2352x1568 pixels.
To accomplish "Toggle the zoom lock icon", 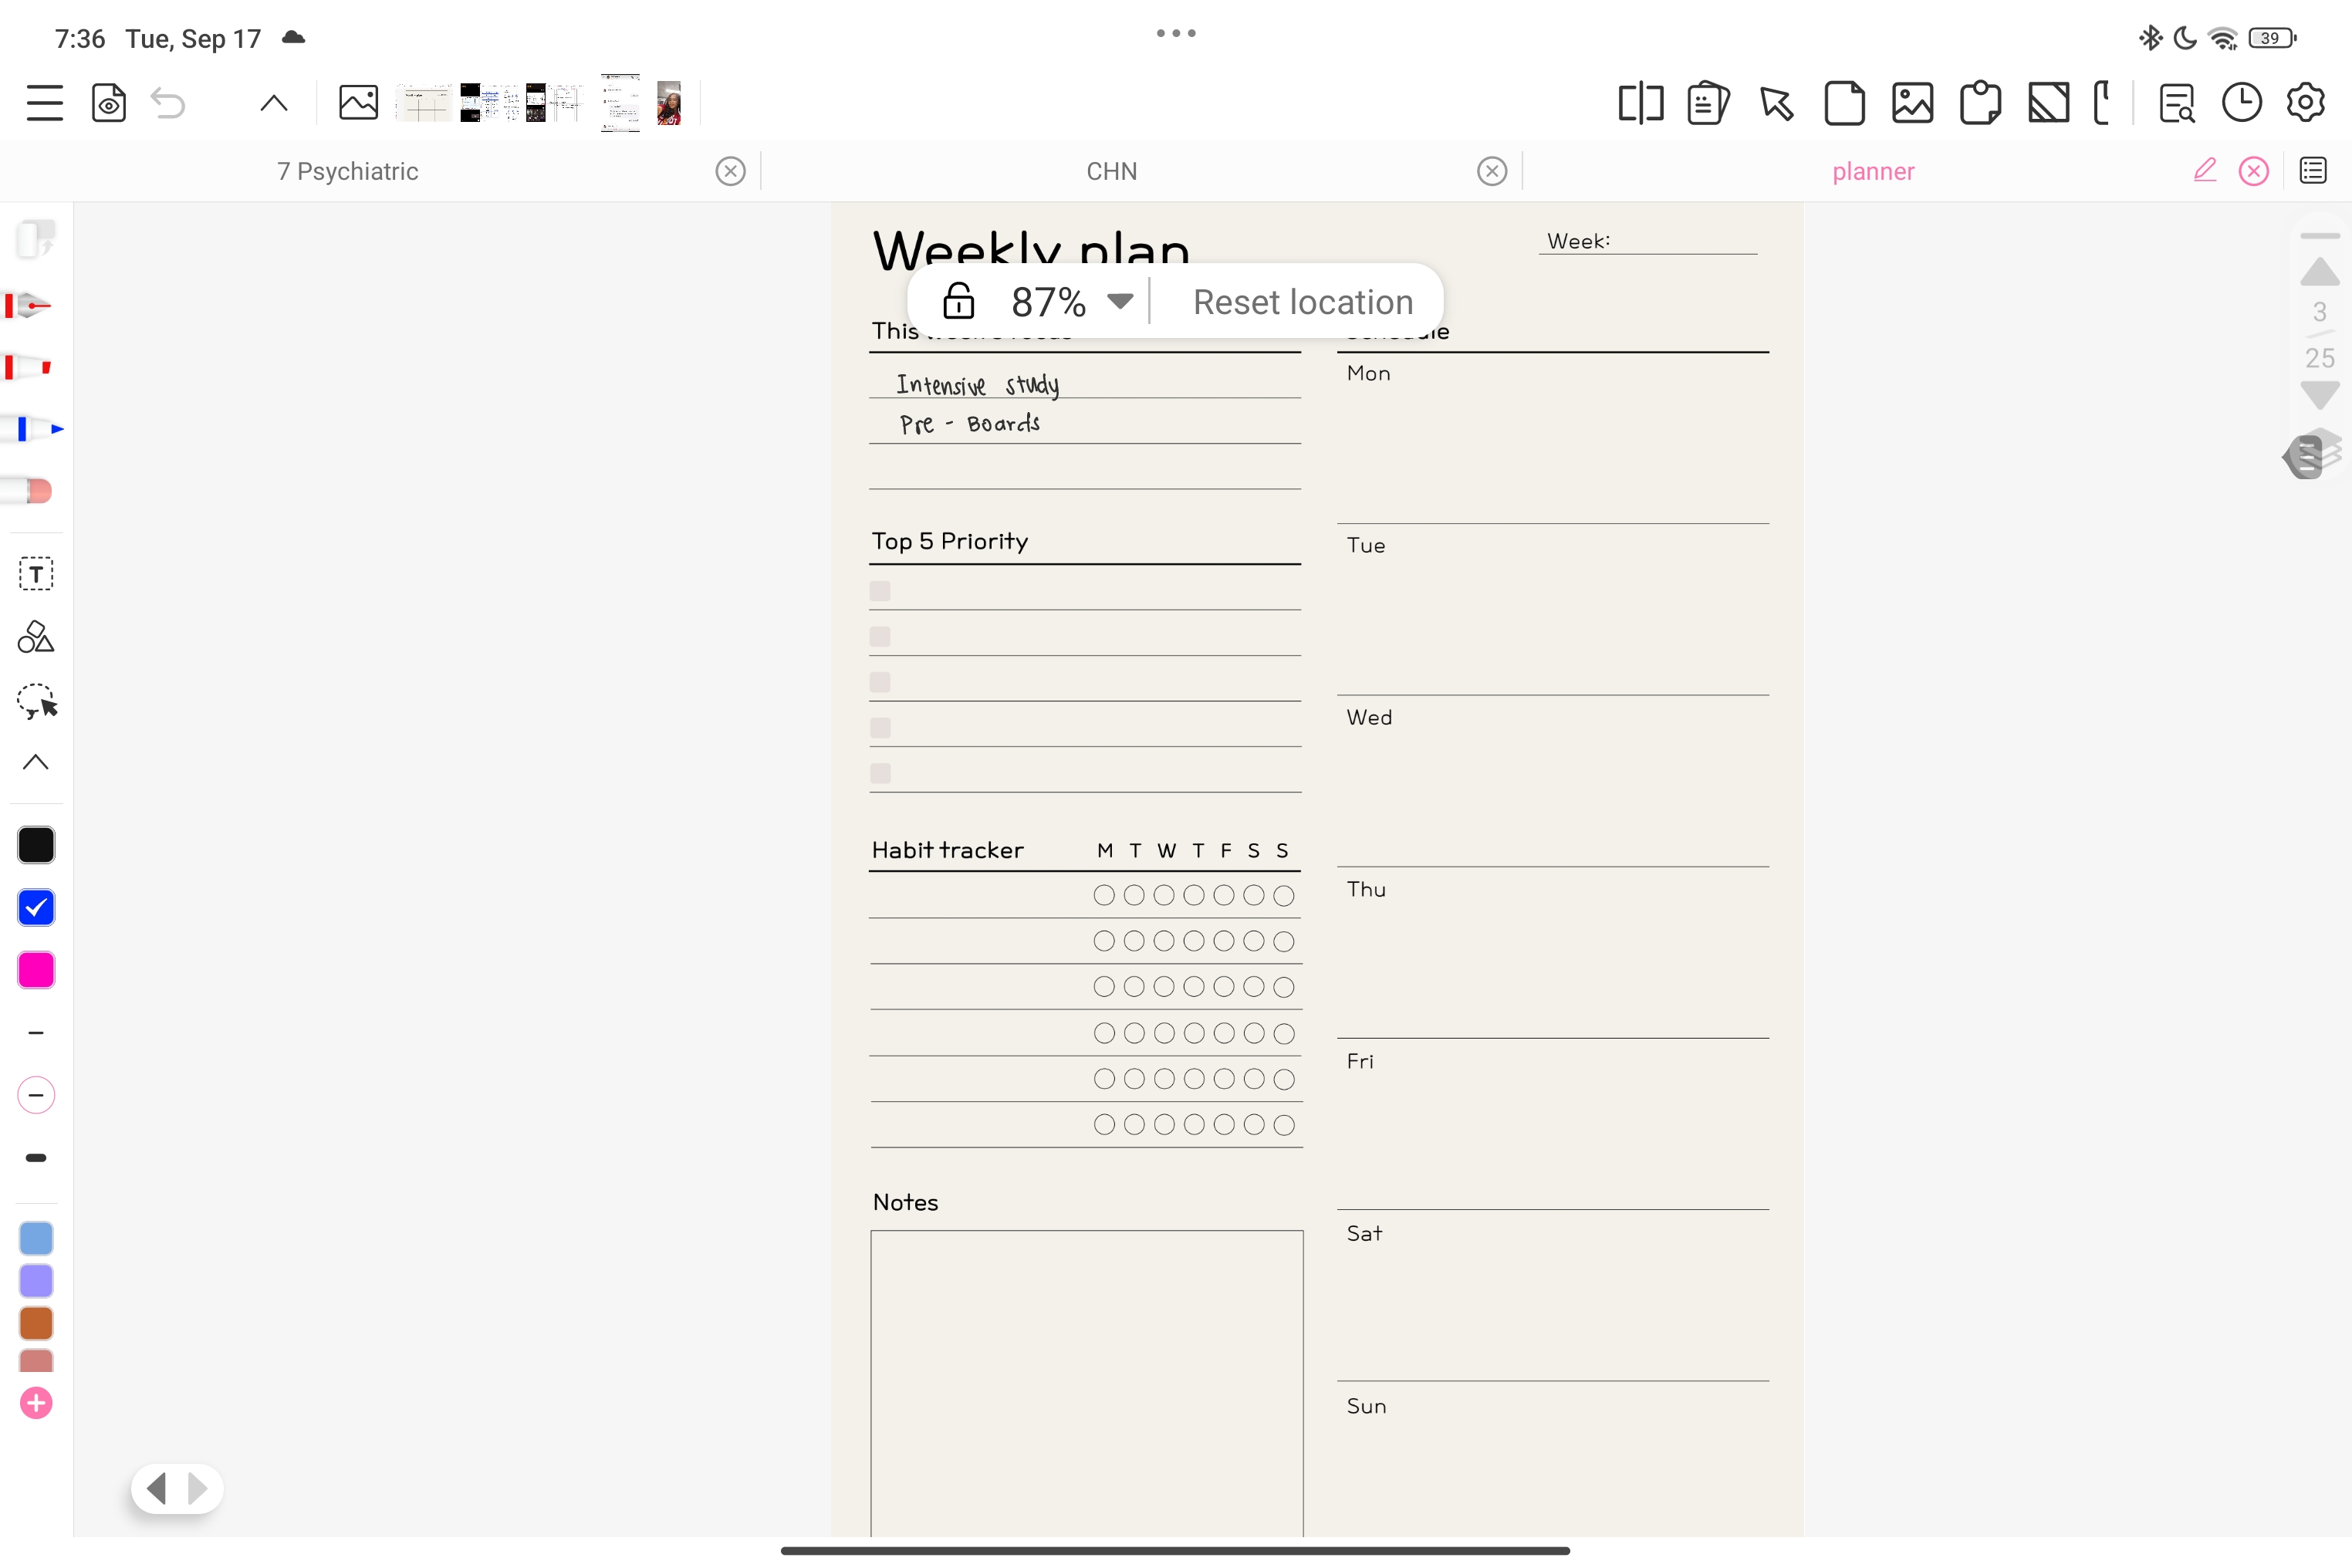I will 958,301.
